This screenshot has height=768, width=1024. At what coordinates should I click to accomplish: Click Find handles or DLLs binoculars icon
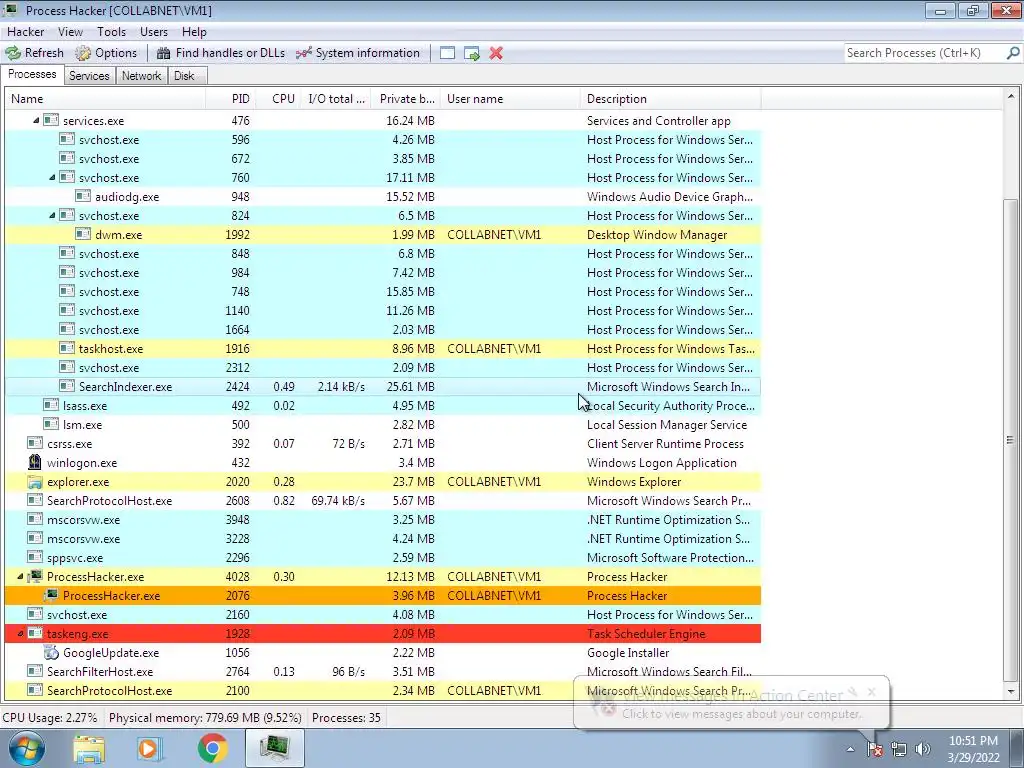point(163,53)
